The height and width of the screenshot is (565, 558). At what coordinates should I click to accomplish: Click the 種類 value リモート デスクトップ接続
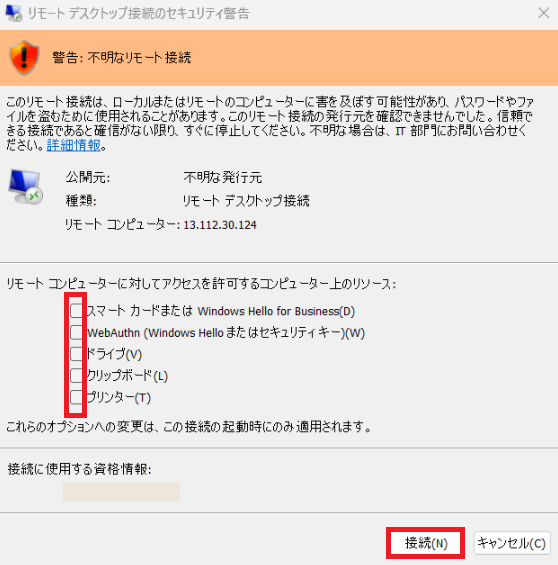pyautogui.click(x=246, y=201)
